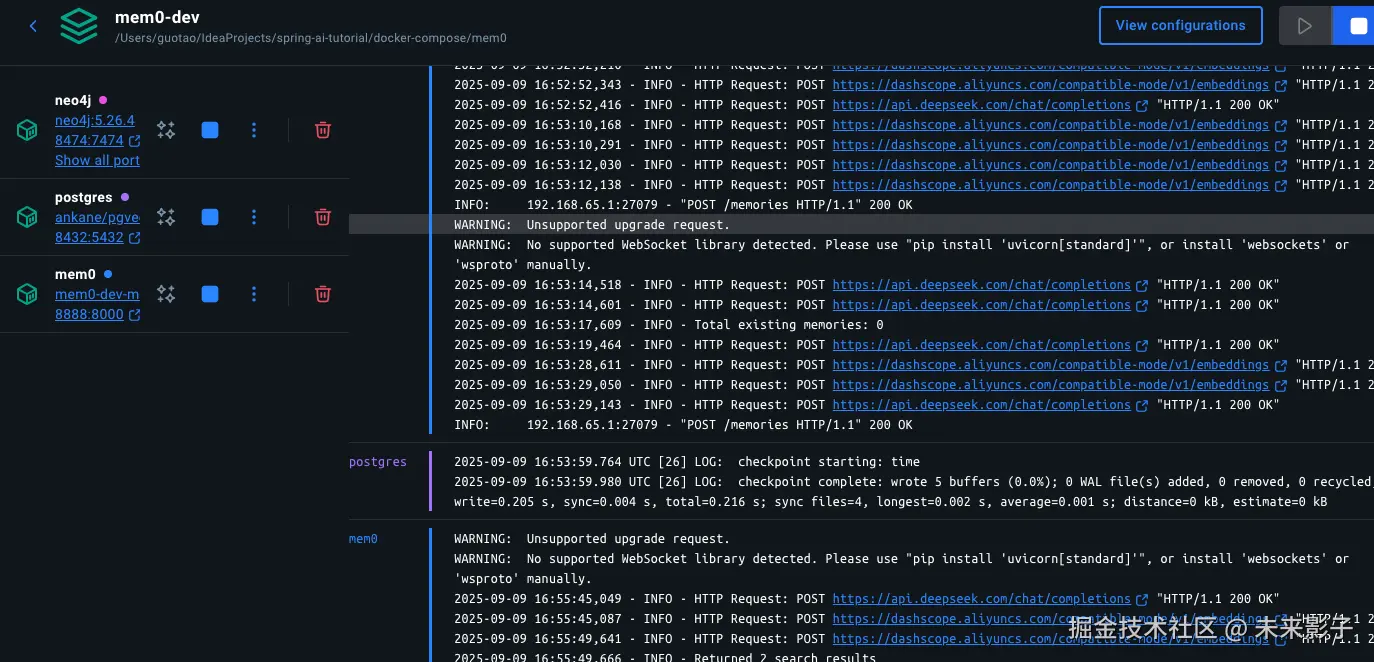Click the 'checkpoint starting: time' log line
The image size is (1374, 662).
(687, 462)
